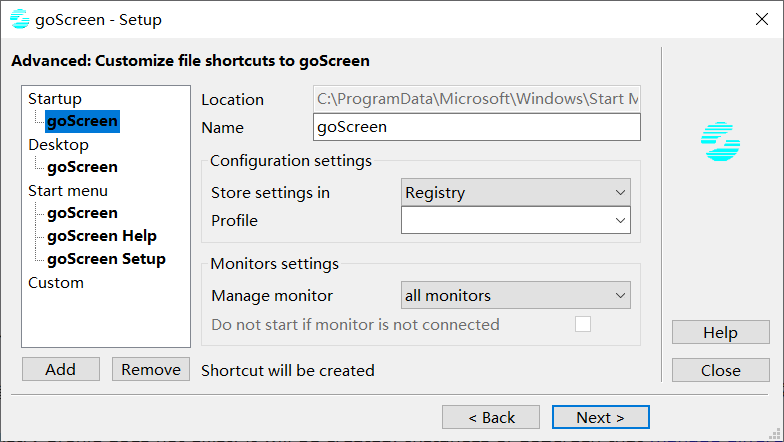Click the goScreen logo in title bar
784x442 pixels.
coord(19,20)
